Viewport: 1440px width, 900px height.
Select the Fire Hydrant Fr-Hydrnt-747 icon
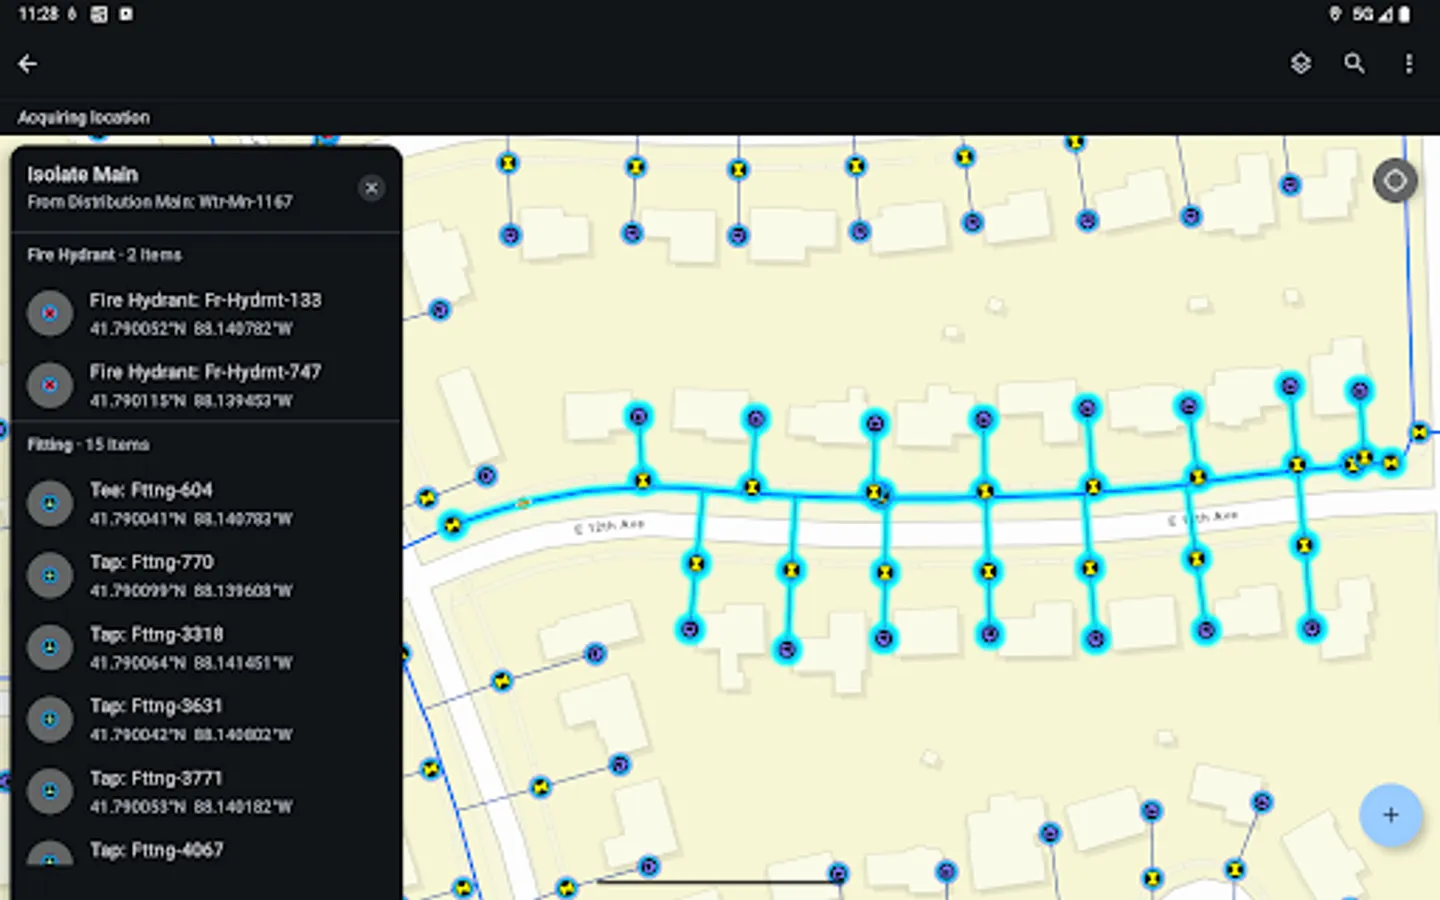point(50,385)
